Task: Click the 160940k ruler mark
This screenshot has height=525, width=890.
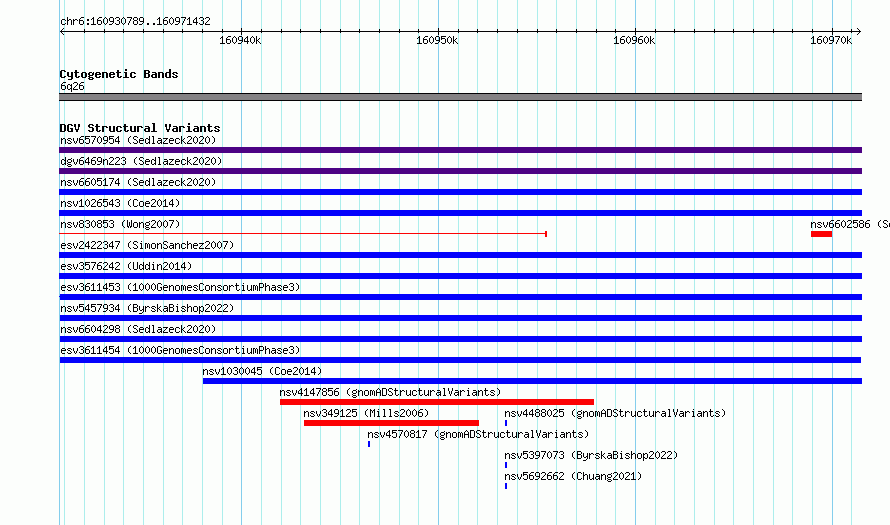Action: (x=240, y=40)
